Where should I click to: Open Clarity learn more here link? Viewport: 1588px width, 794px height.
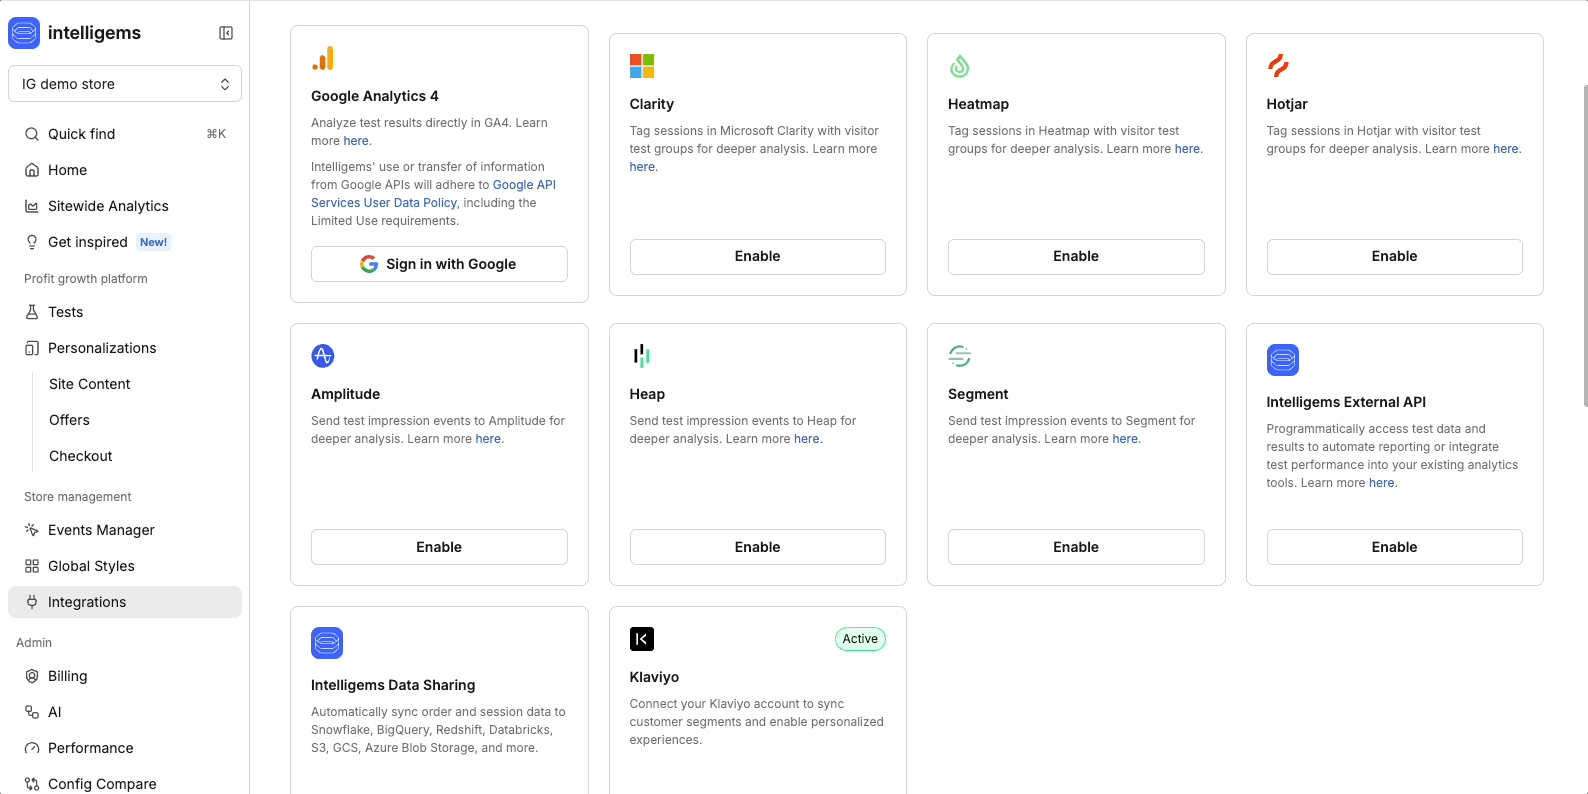(x=642, y=167)
